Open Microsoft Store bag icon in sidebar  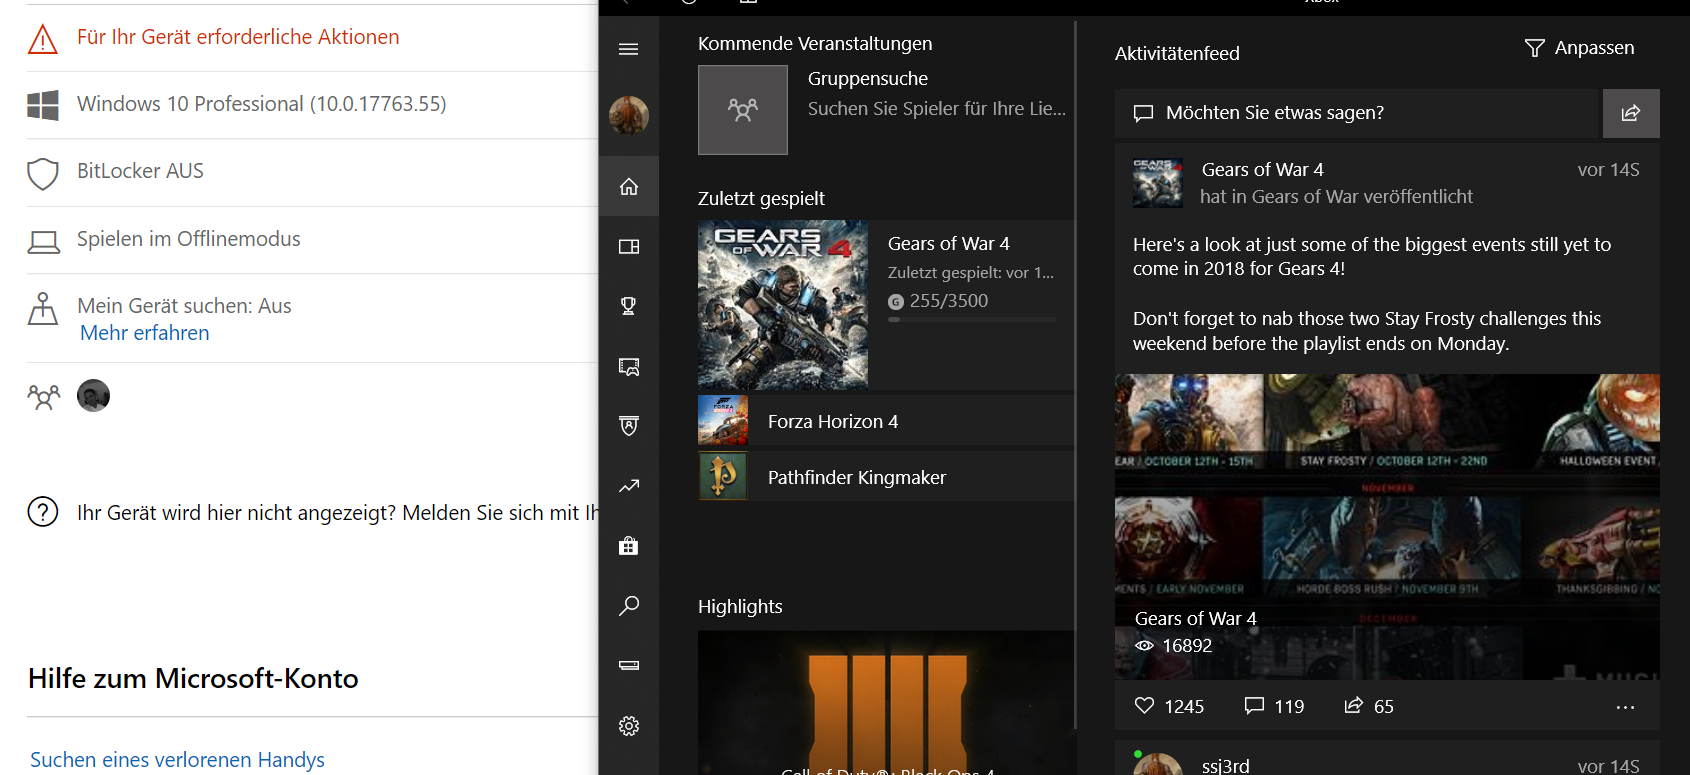tap(629, 546)
